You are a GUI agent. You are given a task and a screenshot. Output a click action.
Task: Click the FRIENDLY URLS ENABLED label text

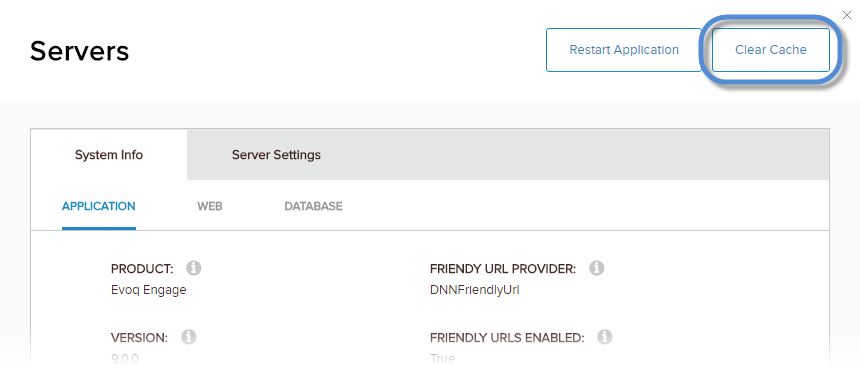click(x=507, y=337)
